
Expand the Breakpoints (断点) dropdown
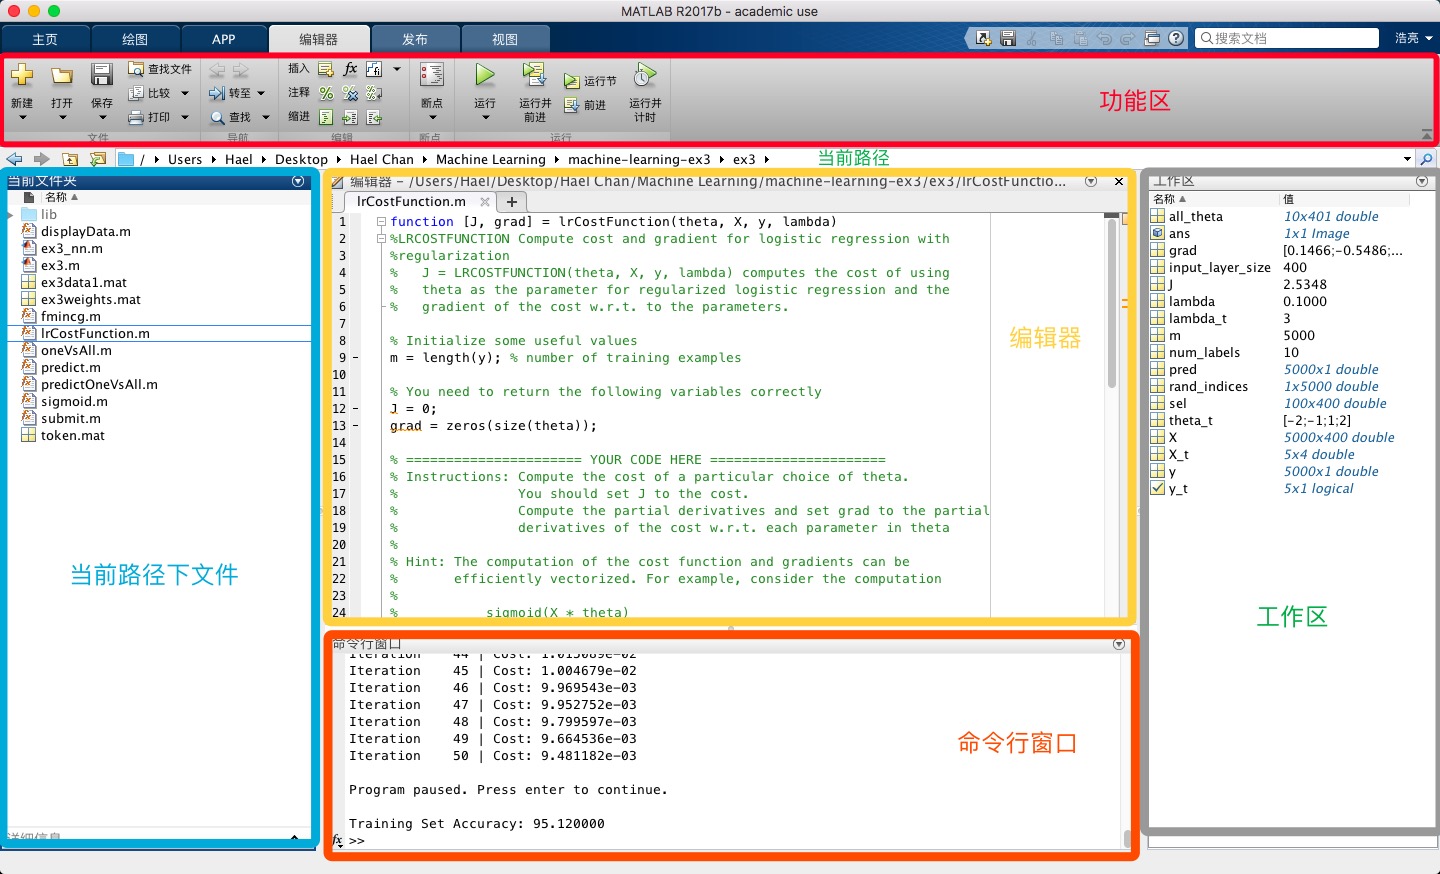click(x=432, y=118)
